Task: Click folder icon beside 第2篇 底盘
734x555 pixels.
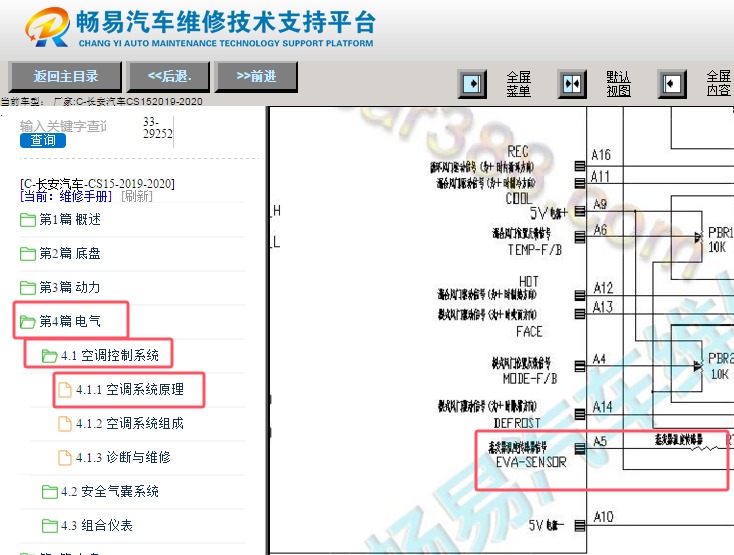Action: click(28, 254)
